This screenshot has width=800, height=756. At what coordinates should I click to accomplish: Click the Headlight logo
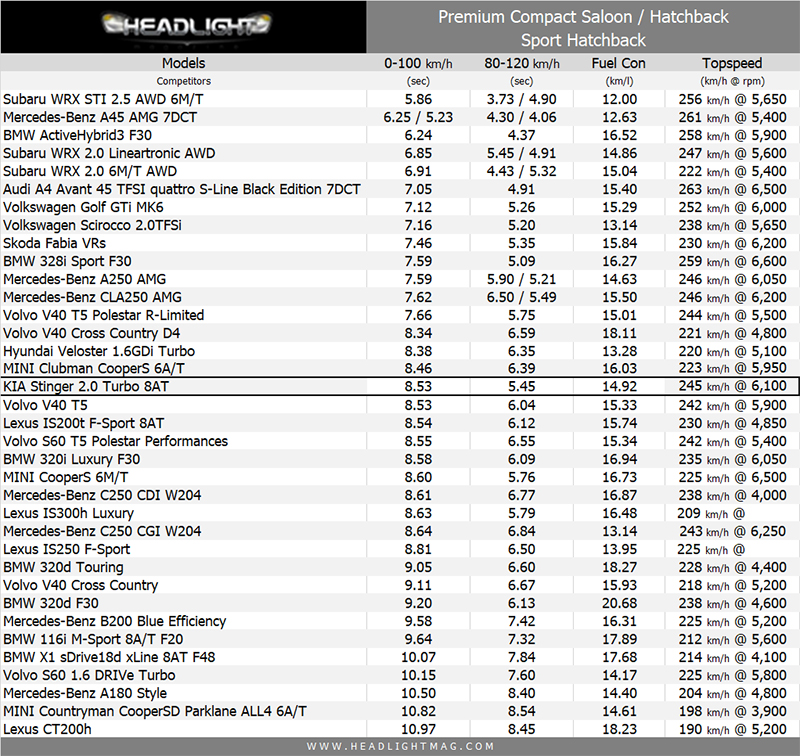pos(183,26)
